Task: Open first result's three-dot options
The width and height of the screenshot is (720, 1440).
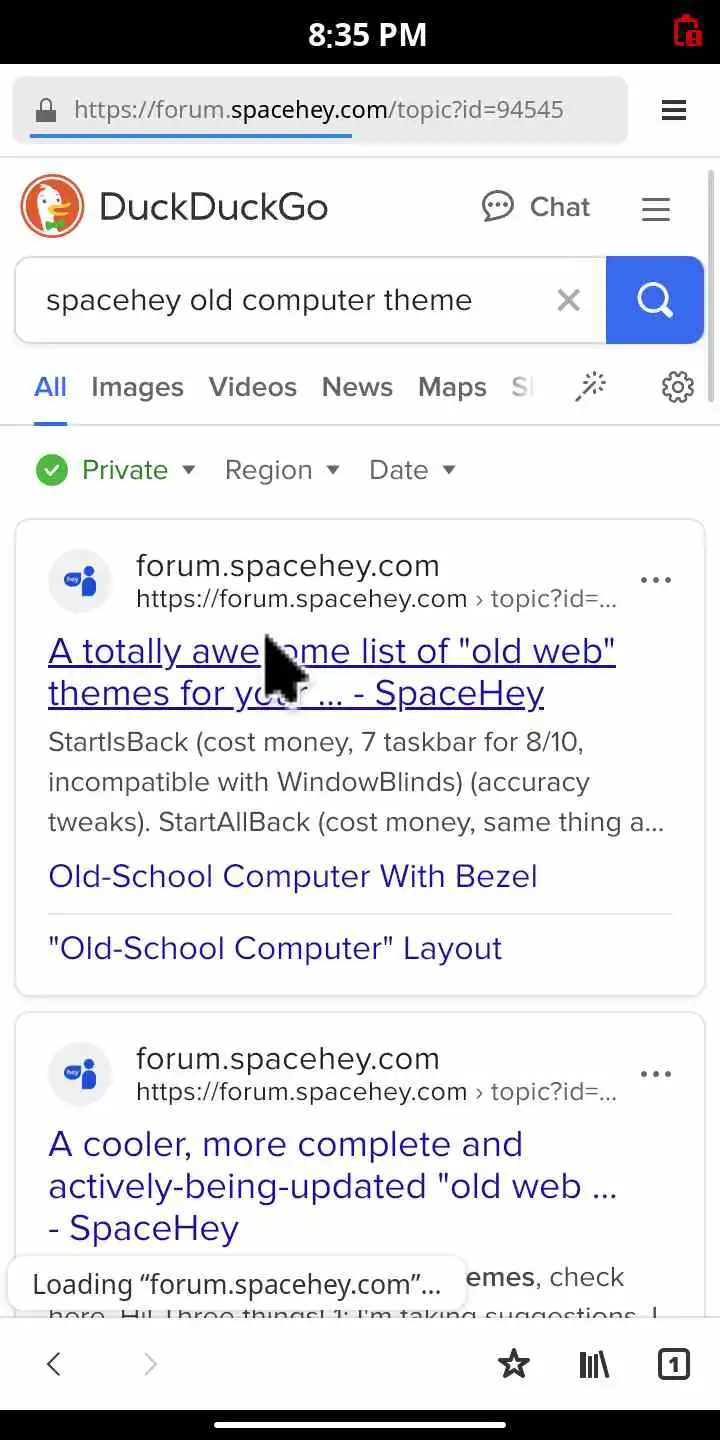Action: (x=655, y=580)
